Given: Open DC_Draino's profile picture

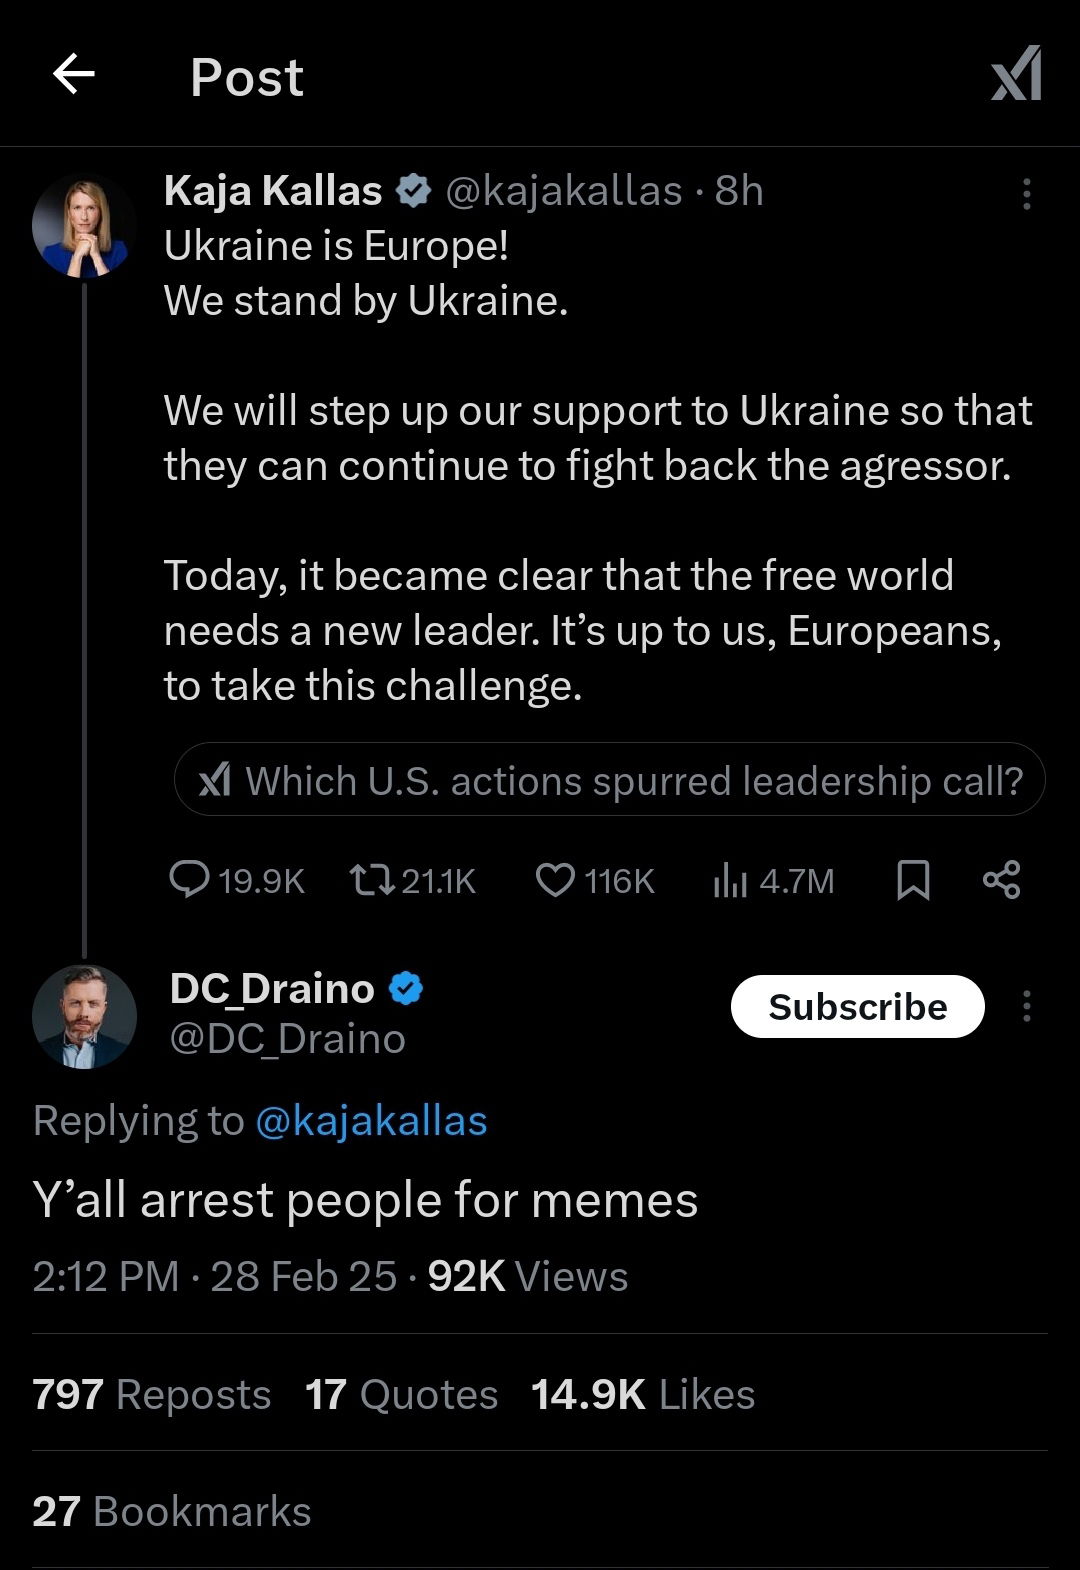Looking at the screenshot, I should (84, 1017).
